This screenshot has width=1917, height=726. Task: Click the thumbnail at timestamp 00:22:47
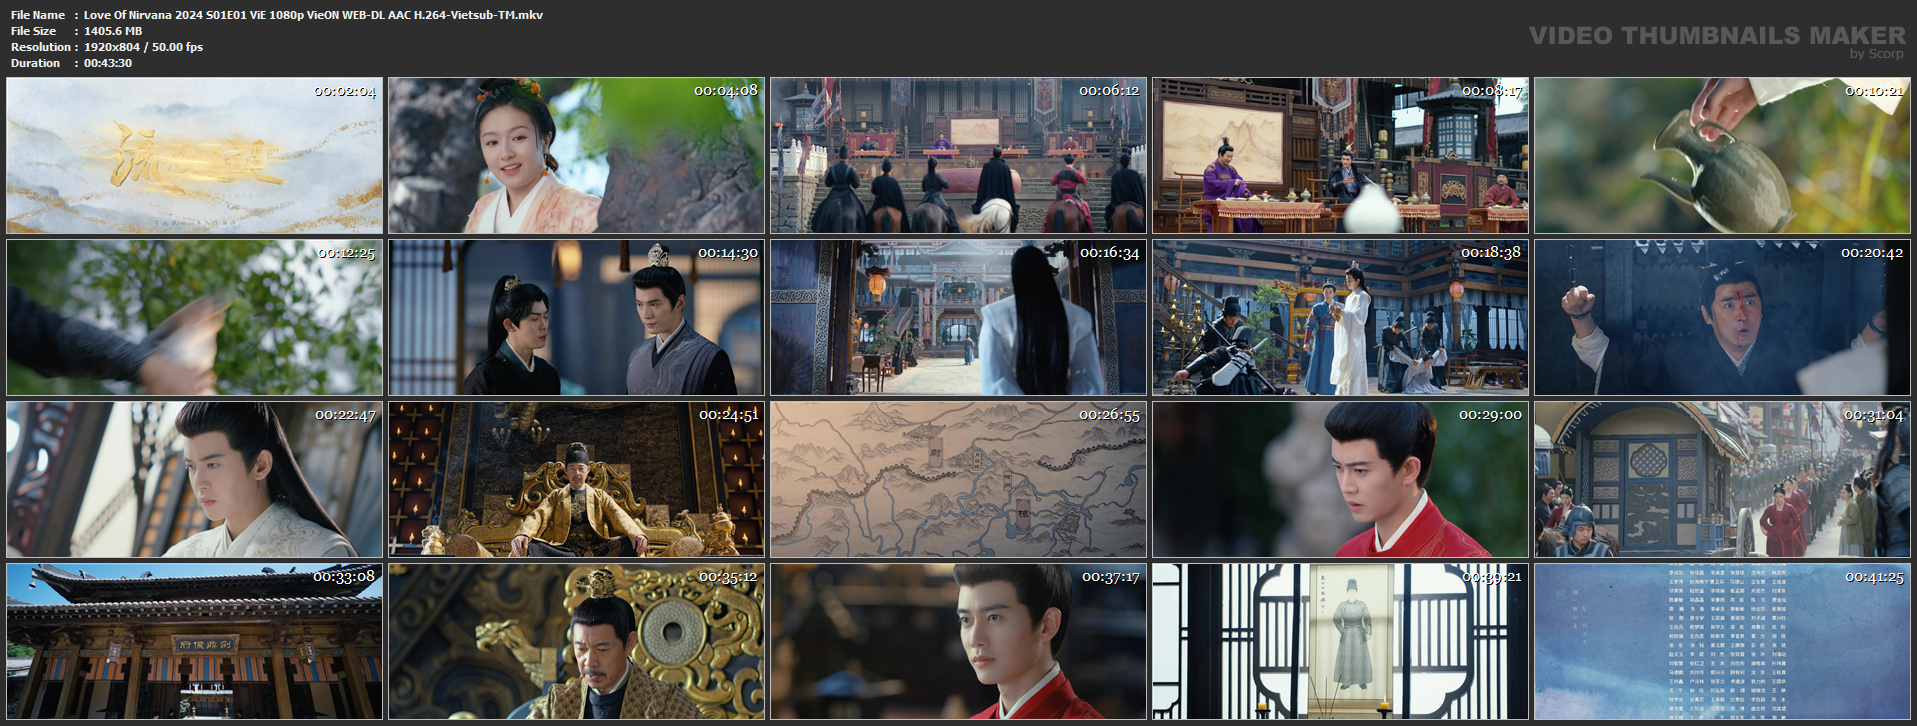click(194, 480)
